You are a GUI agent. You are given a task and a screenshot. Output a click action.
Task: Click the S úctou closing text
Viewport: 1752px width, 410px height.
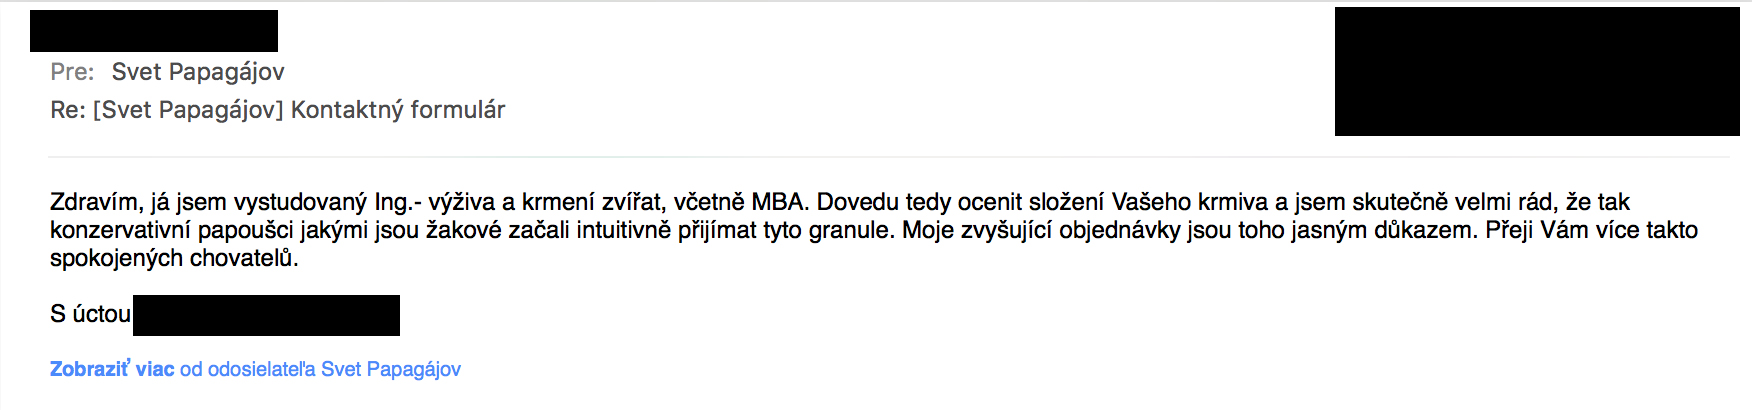(90, 314)
